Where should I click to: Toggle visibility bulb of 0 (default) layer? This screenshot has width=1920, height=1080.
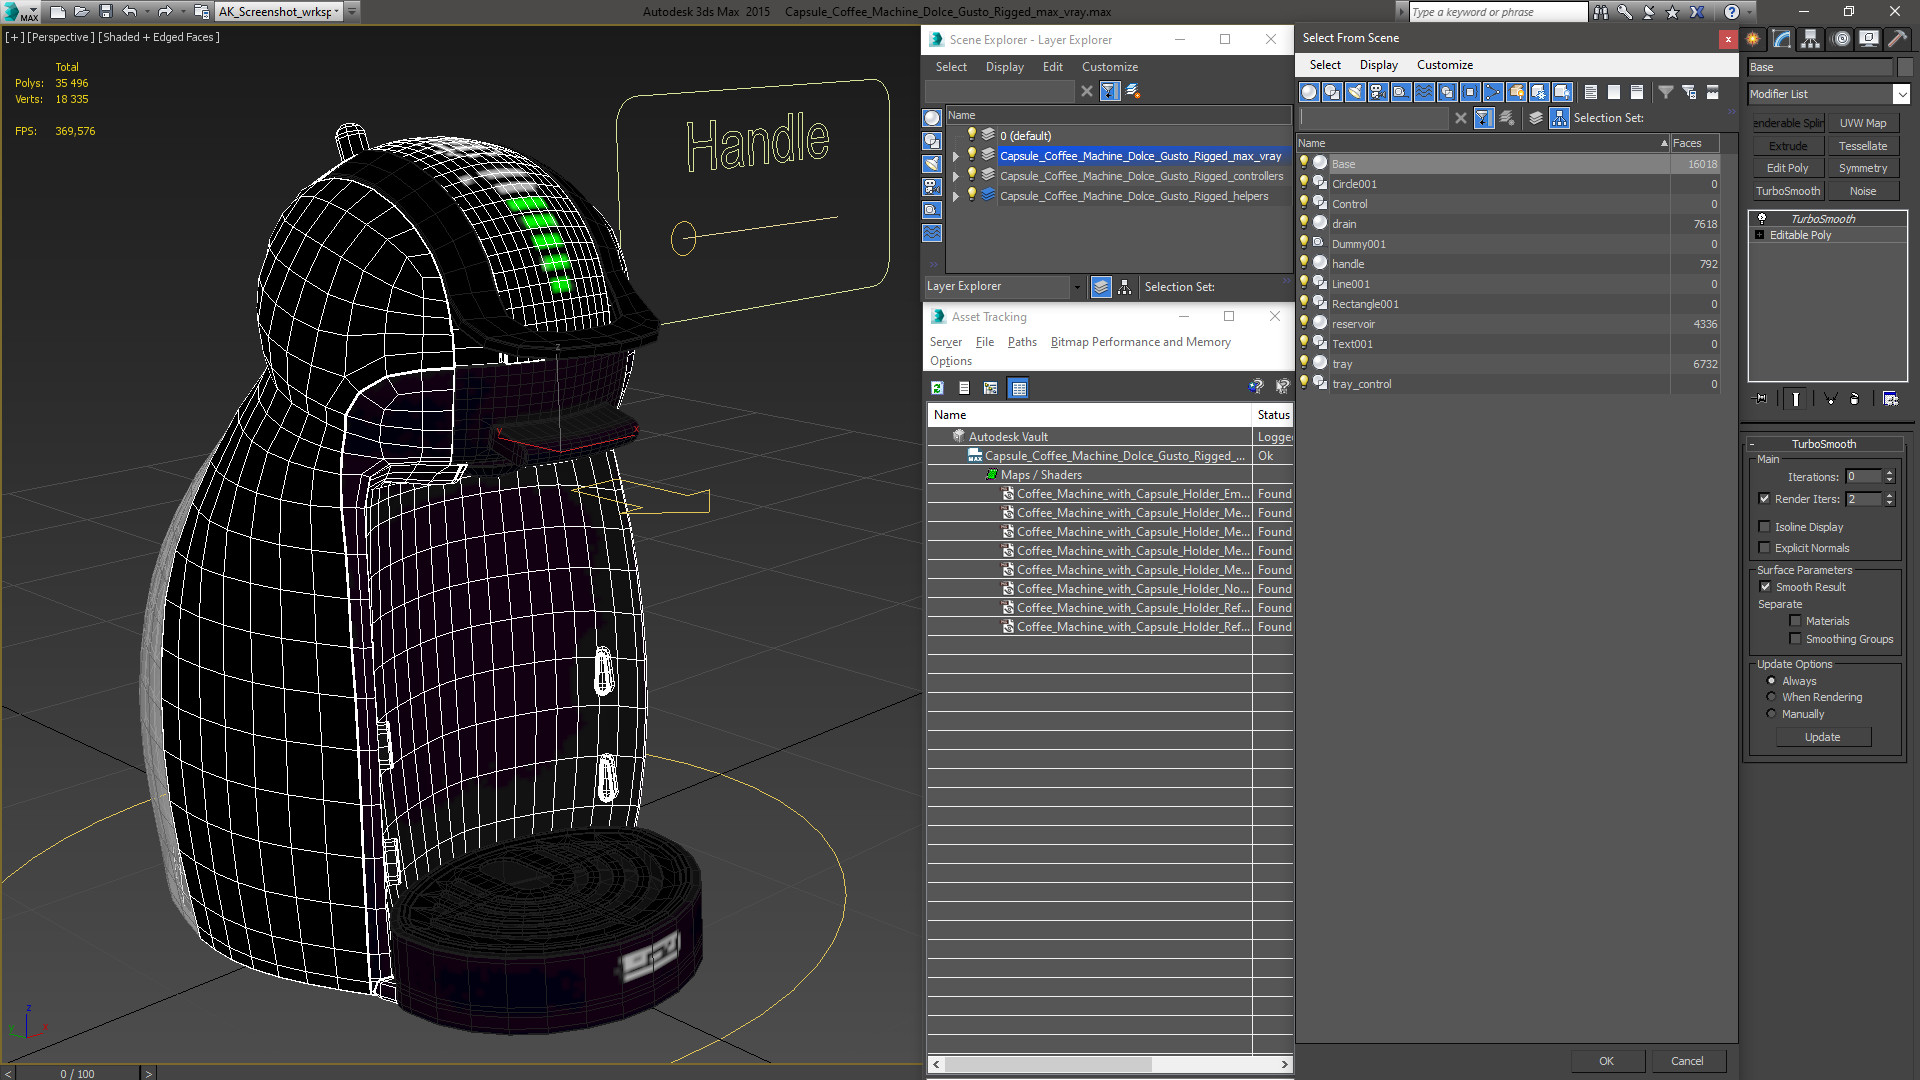[x=971, y=135]
